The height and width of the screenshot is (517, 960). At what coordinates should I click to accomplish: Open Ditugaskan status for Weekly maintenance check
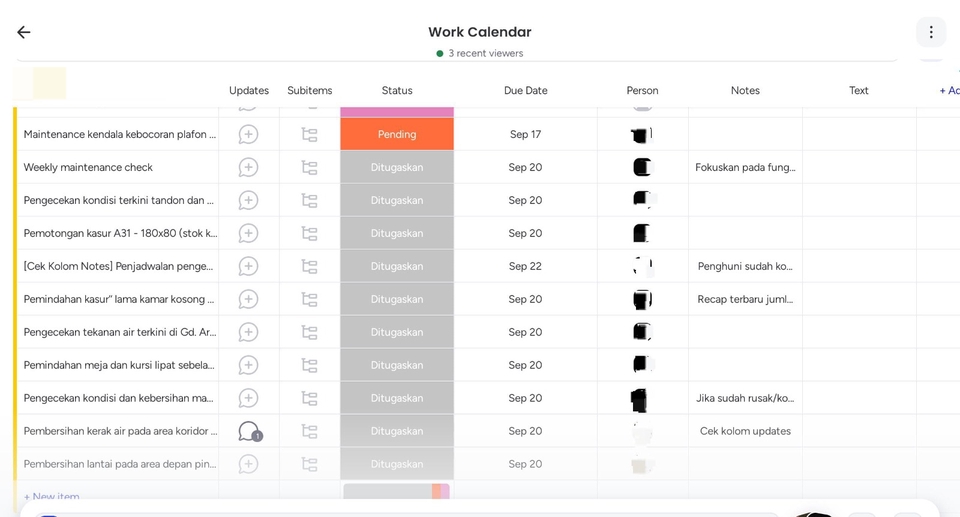tap(397, 167)
